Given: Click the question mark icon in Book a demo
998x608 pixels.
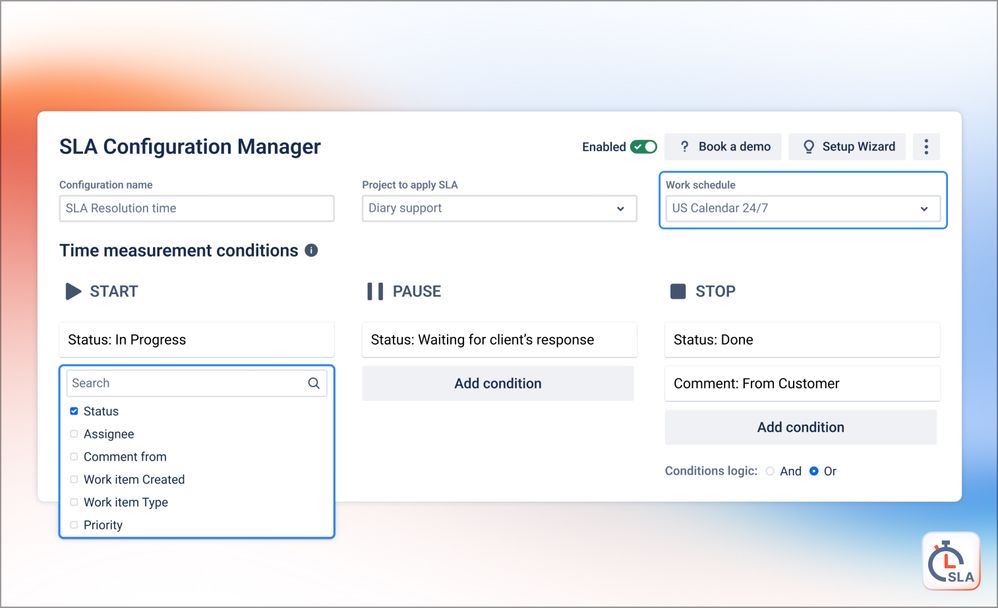Looking at the screenshot, I should click(684, 146).
